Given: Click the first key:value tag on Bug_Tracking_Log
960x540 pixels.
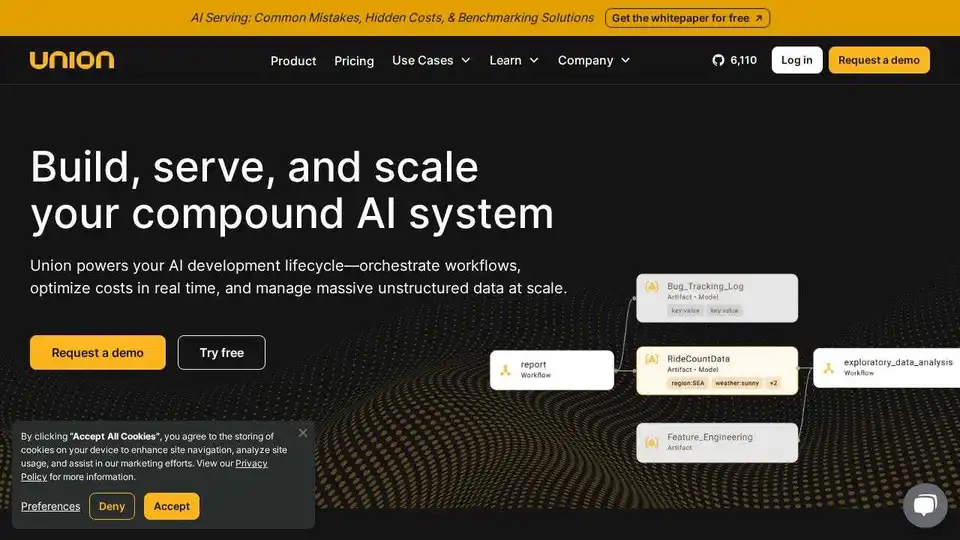Looking at the screenshot, I should 685,310.
